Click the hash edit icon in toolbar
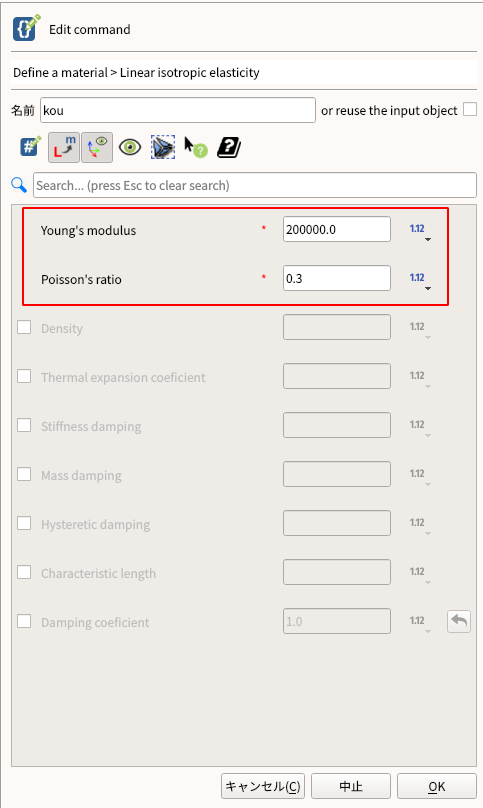483x808 pixels. 30,147
